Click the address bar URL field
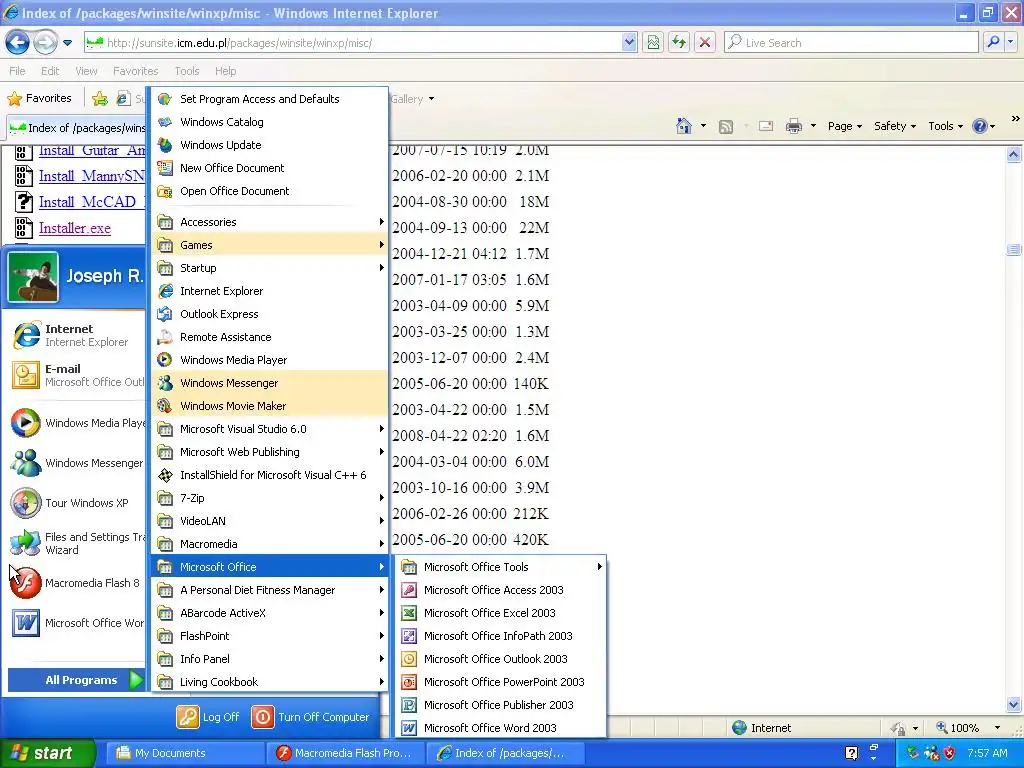 pyautogui.click(x=353, y=42)
